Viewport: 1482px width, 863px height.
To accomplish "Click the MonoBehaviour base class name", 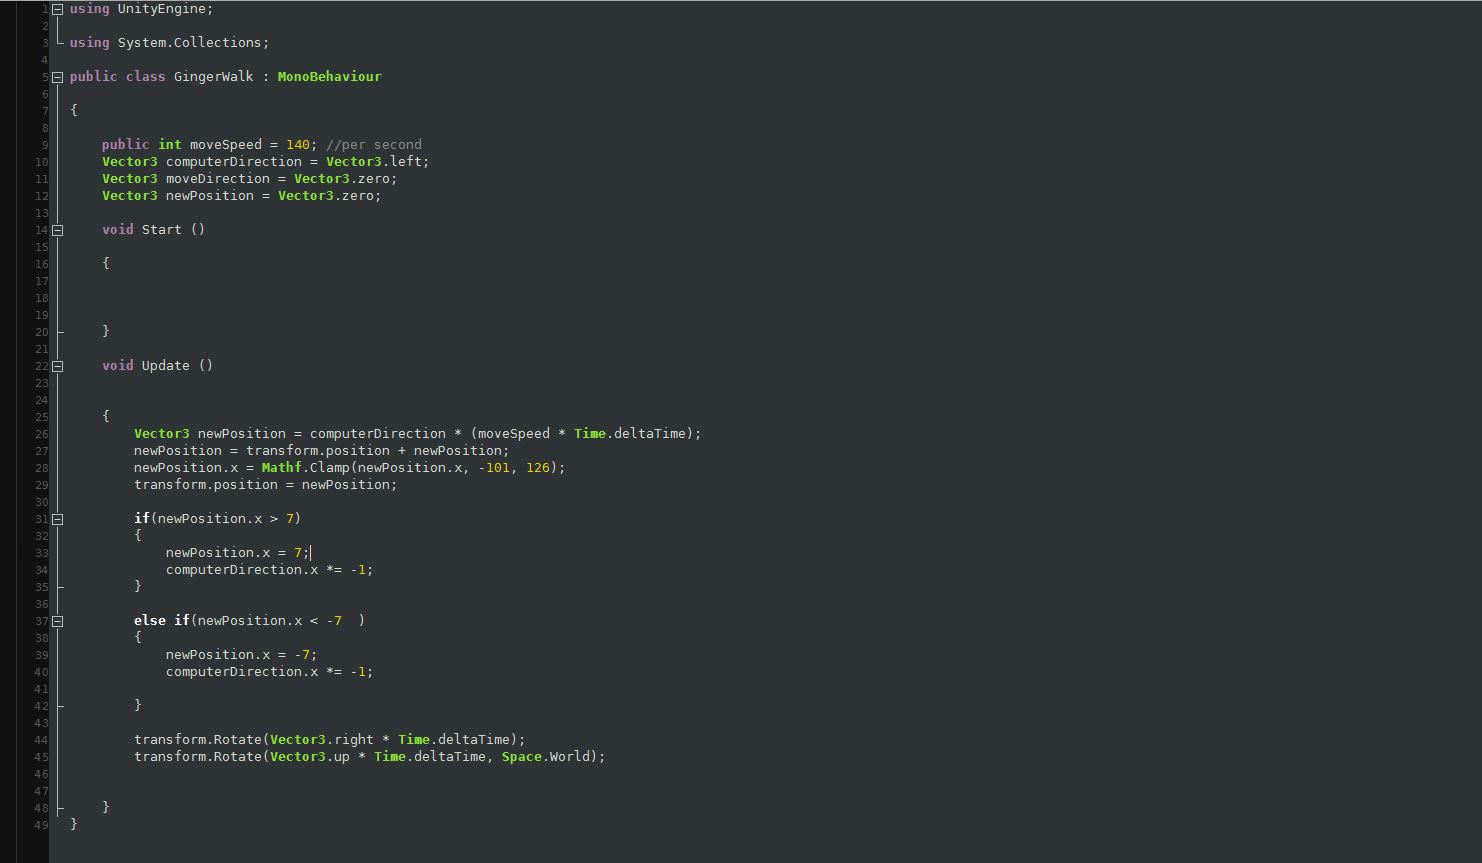I will (x=329, y=77).
